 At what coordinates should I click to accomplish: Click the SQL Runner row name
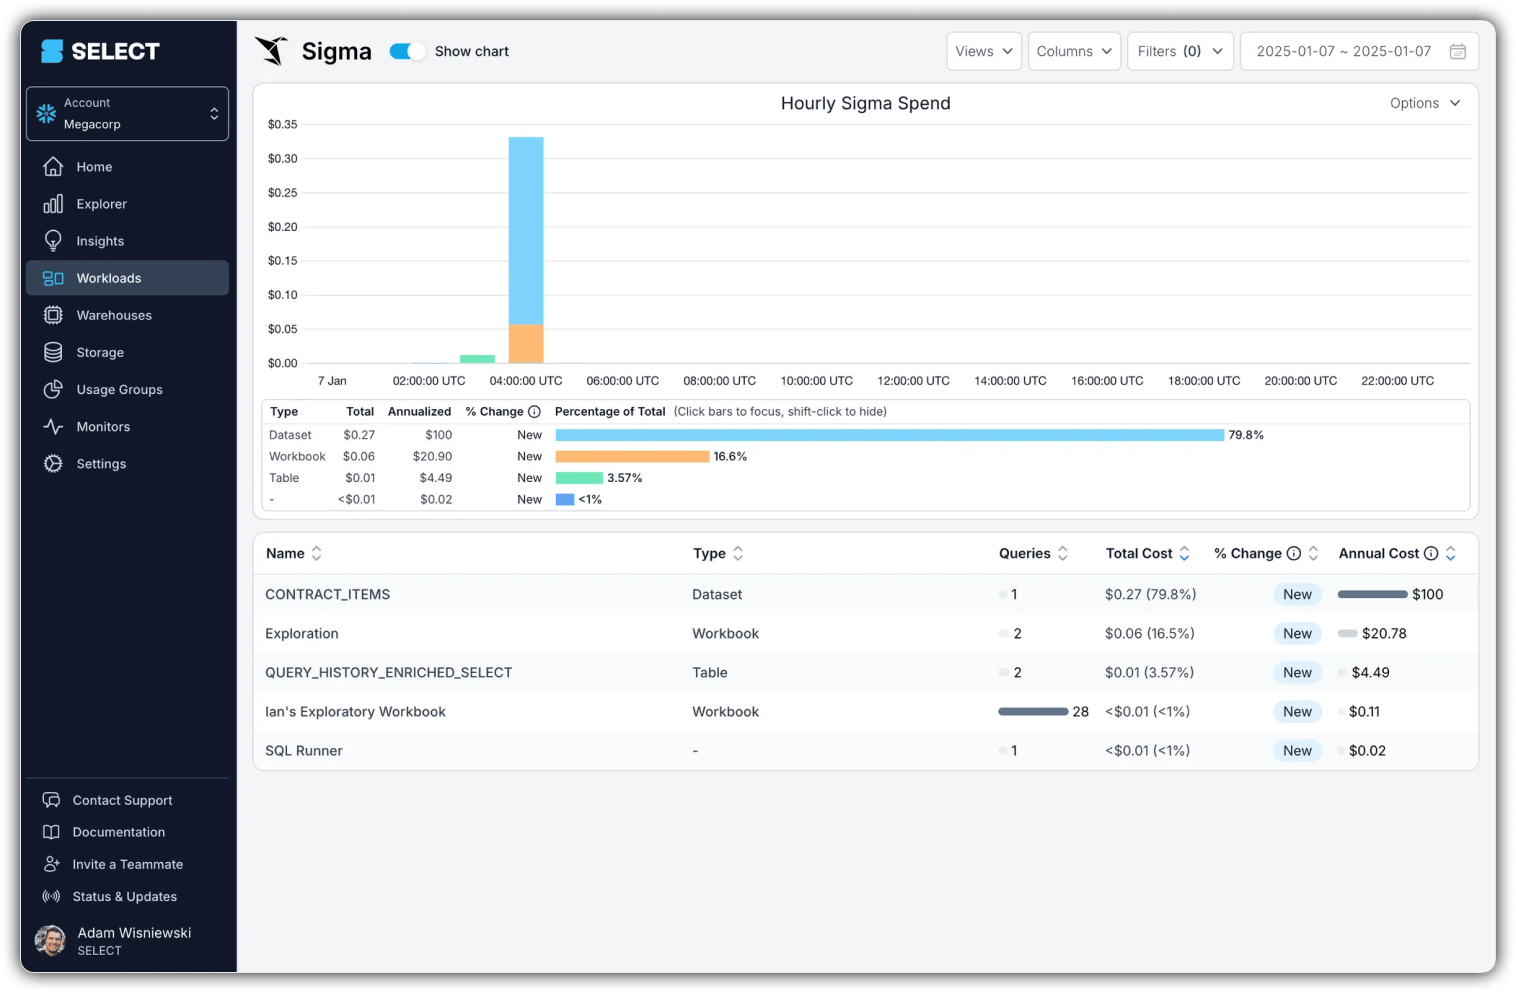(x=303, y=750)
